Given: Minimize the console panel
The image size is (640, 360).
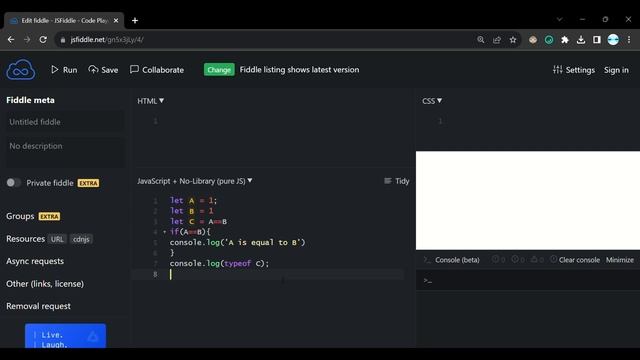Looking at the screenshot, I should (620, 260).
